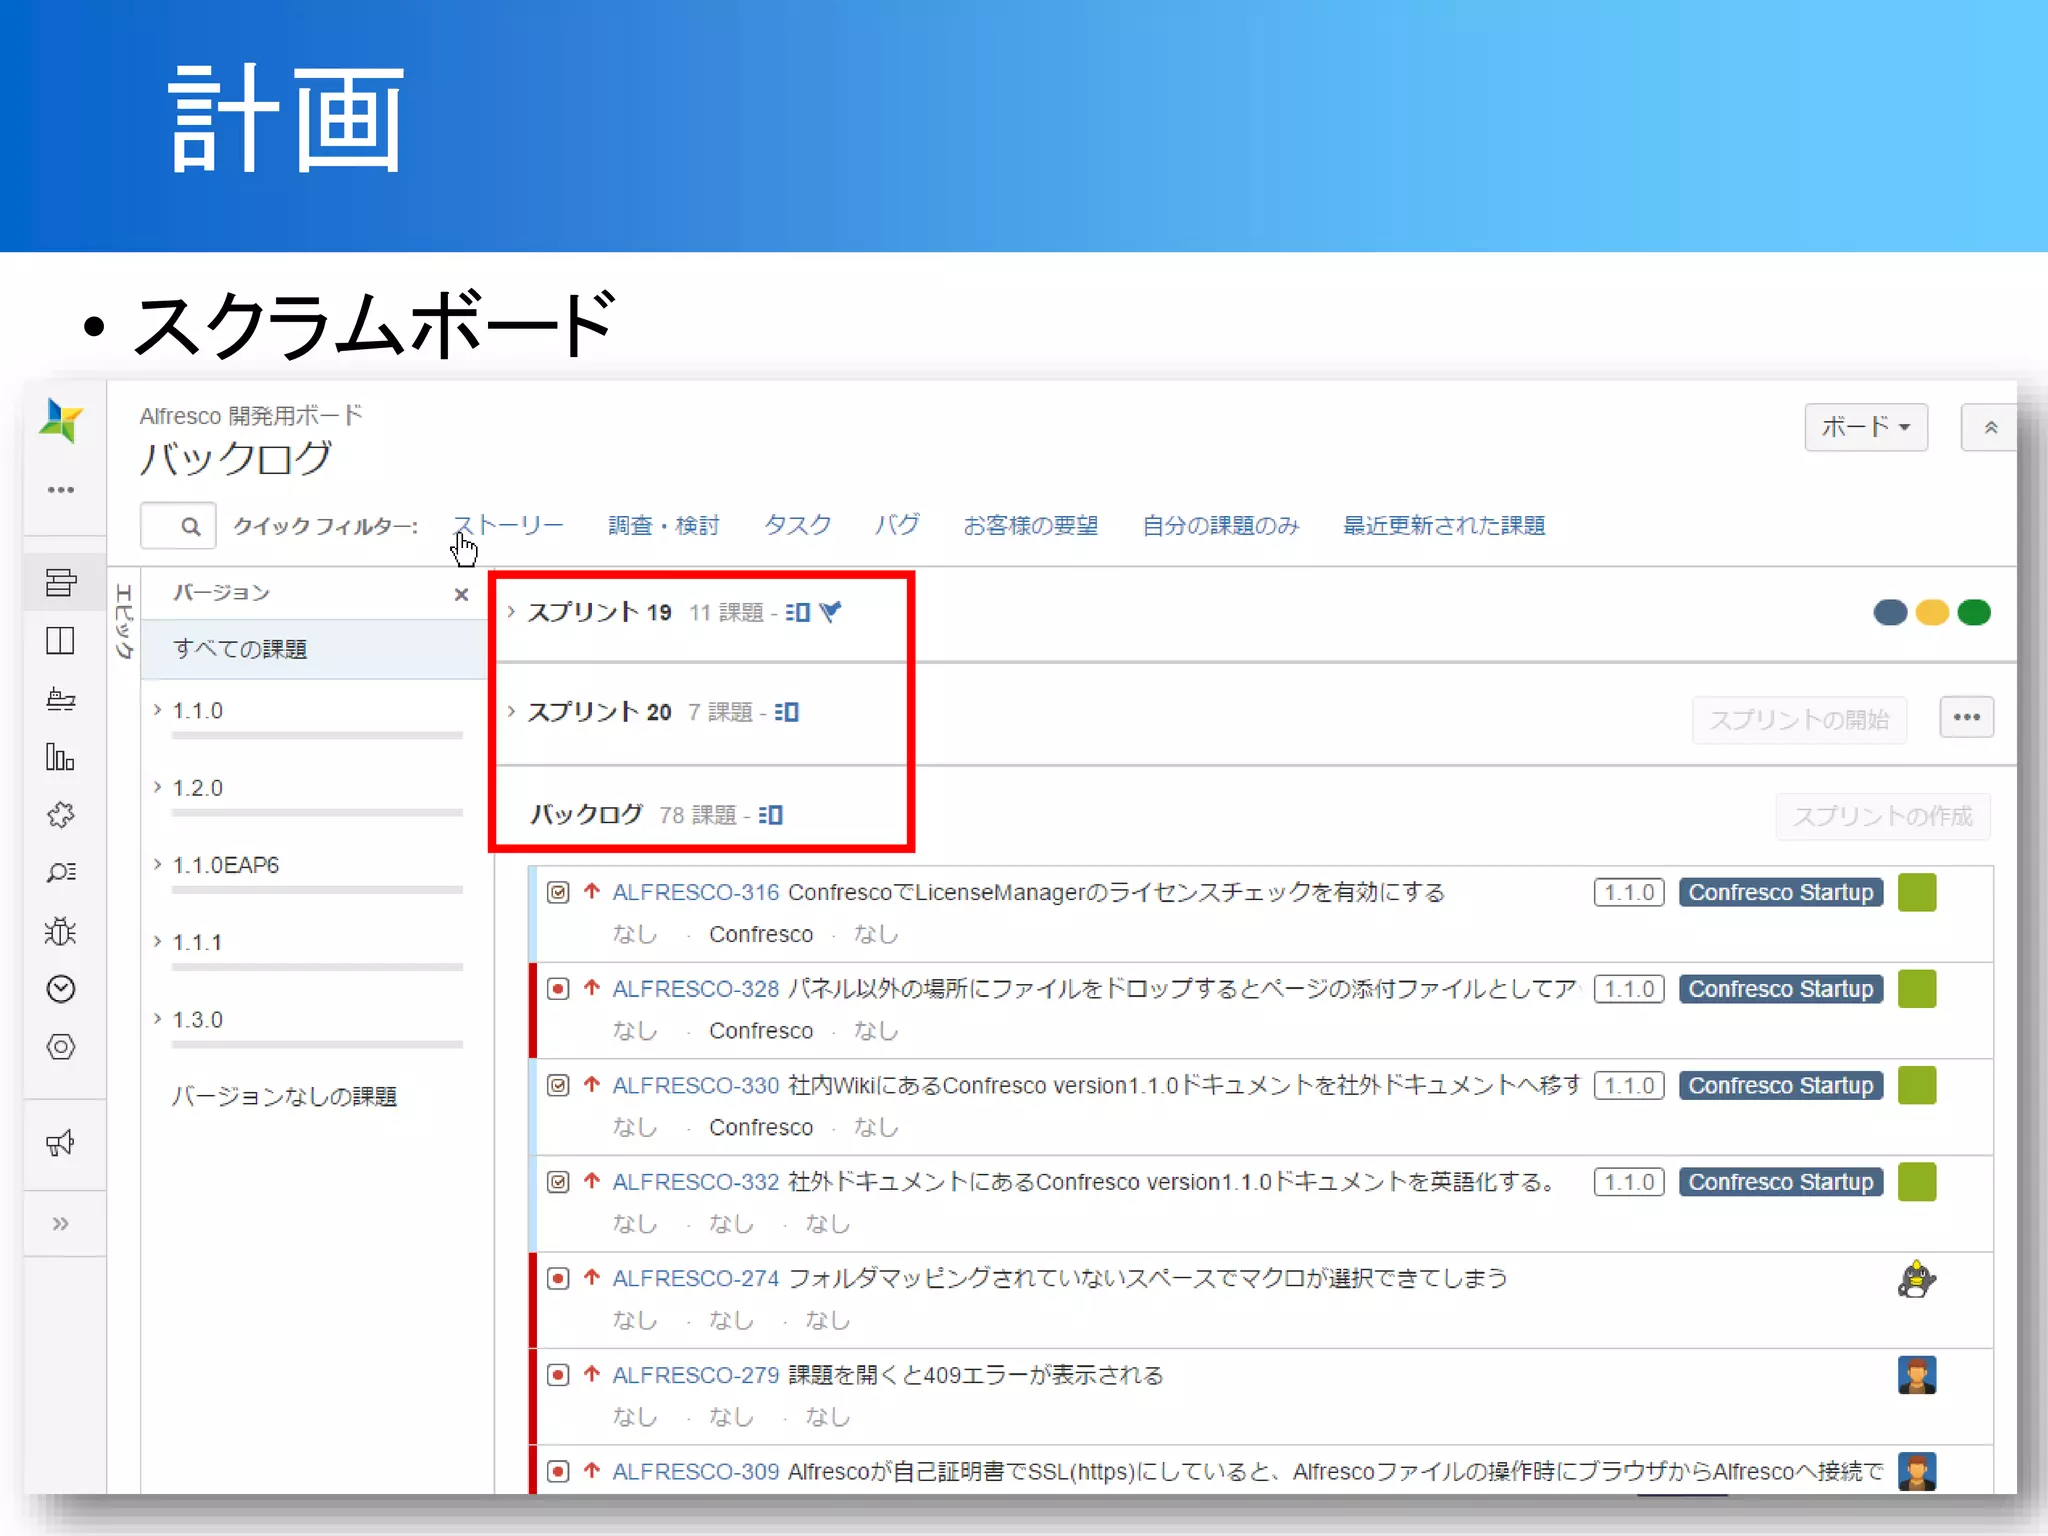The height and width of the screenshot is (1536, 2048).
Task: Select バージョンなしの課題 in Versions panel
Action: point(285,1096)
